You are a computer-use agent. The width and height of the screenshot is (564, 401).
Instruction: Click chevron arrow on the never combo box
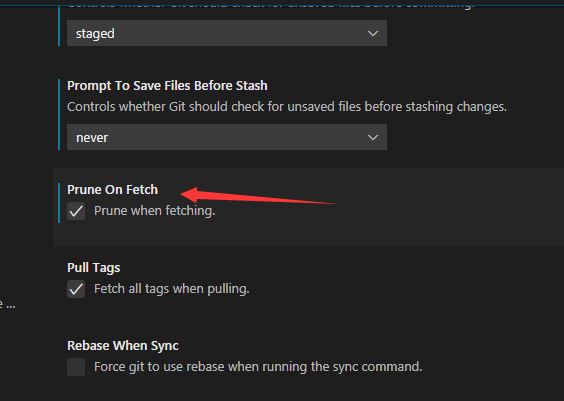coord(373,137)
